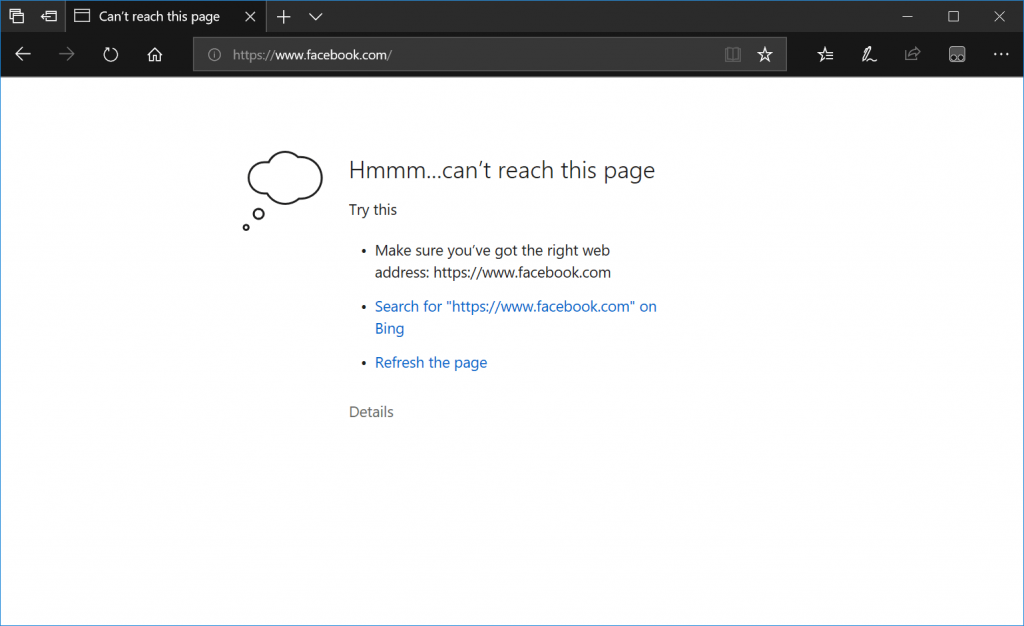Image resolution: width=1024 pixels, height=626 pixels.
Task: Open Settings and more menu
Action: coord(1000,54)
